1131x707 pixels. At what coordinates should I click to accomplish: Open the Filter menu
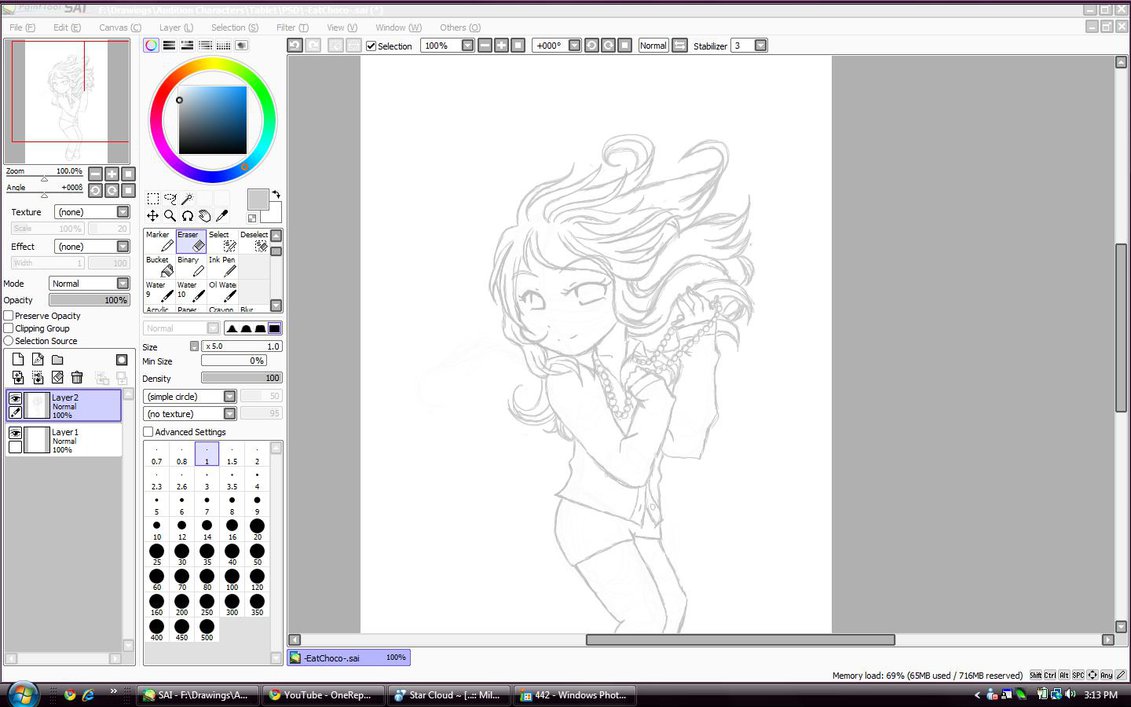pos(292,28)
